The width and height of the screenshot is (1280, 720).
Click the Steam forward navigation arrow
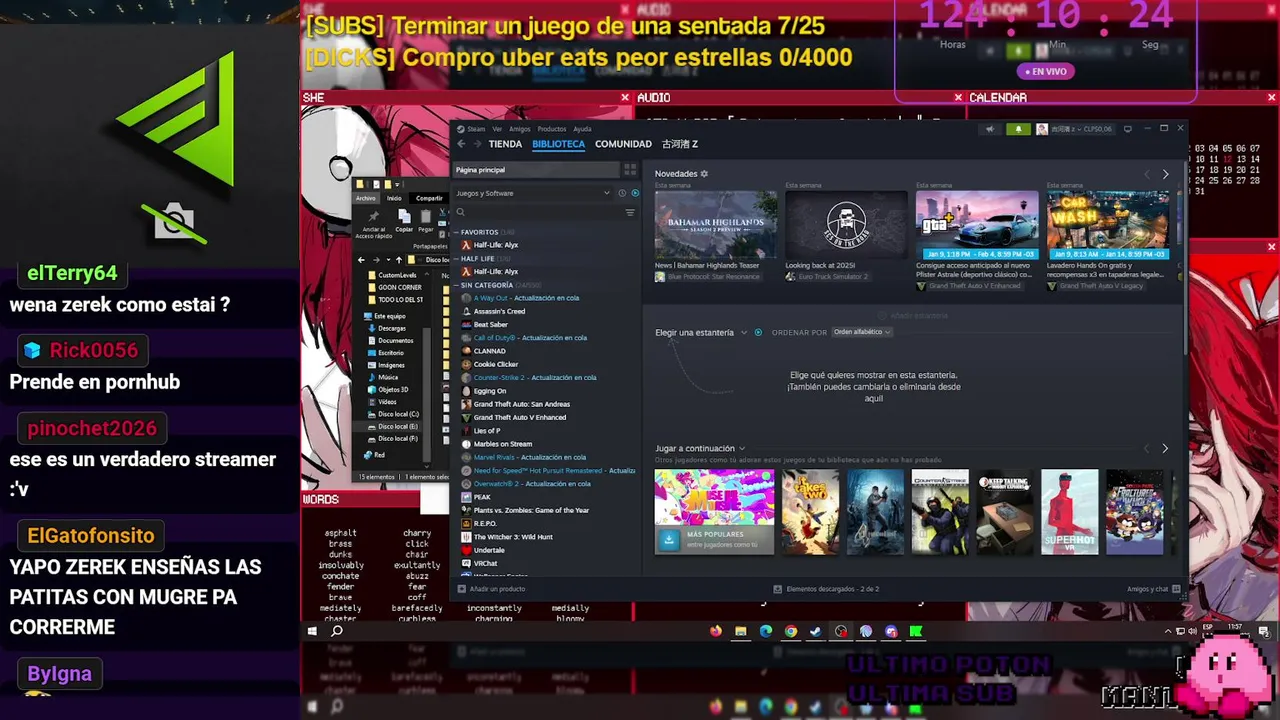[x=477, y=144]
